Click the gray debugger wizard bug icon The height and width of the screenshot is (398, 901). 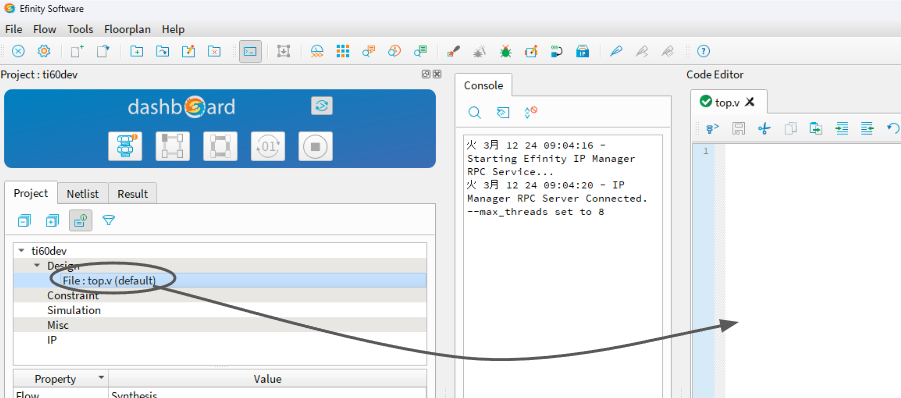tap(479, 51)
